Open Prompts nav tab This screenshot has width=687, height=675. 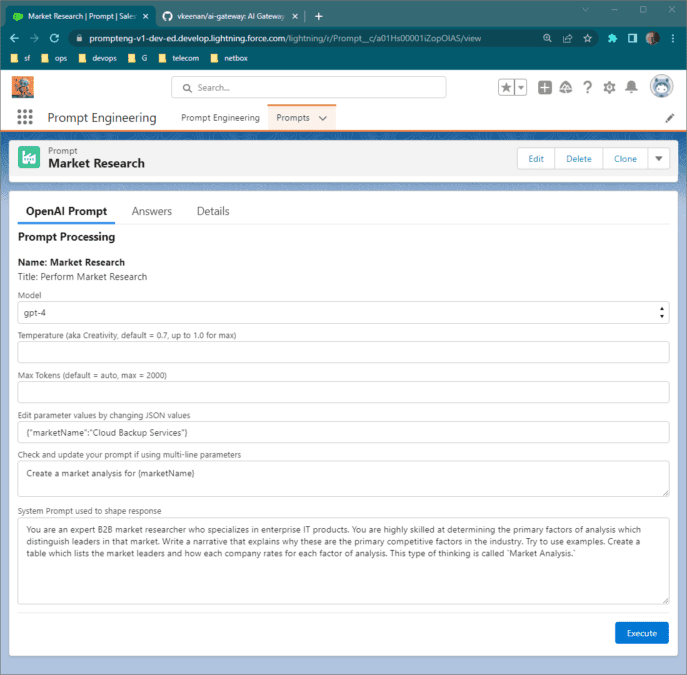pyautogui.click(x=293, y=118)
